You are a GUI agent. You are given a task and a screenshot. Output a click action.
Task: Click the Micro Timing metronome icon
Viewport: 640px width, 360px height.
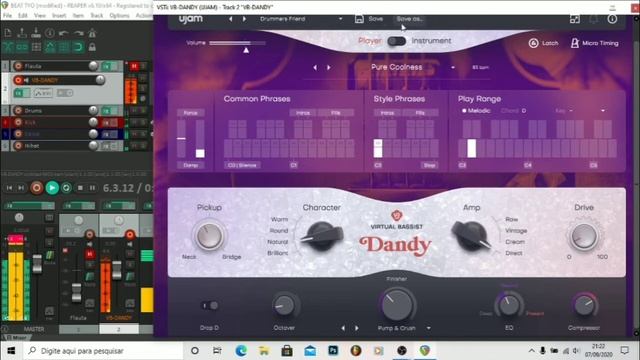tap(575, 43)
